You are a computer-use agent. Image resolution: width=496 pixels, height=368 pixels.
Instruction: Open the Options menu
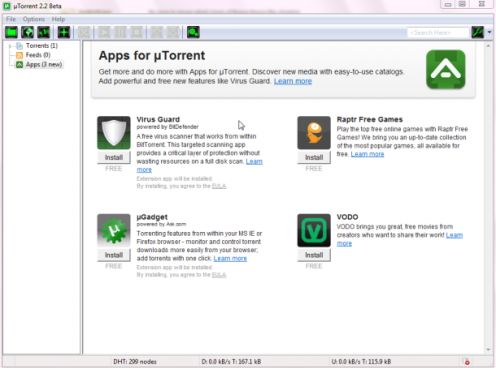[34, 19]
